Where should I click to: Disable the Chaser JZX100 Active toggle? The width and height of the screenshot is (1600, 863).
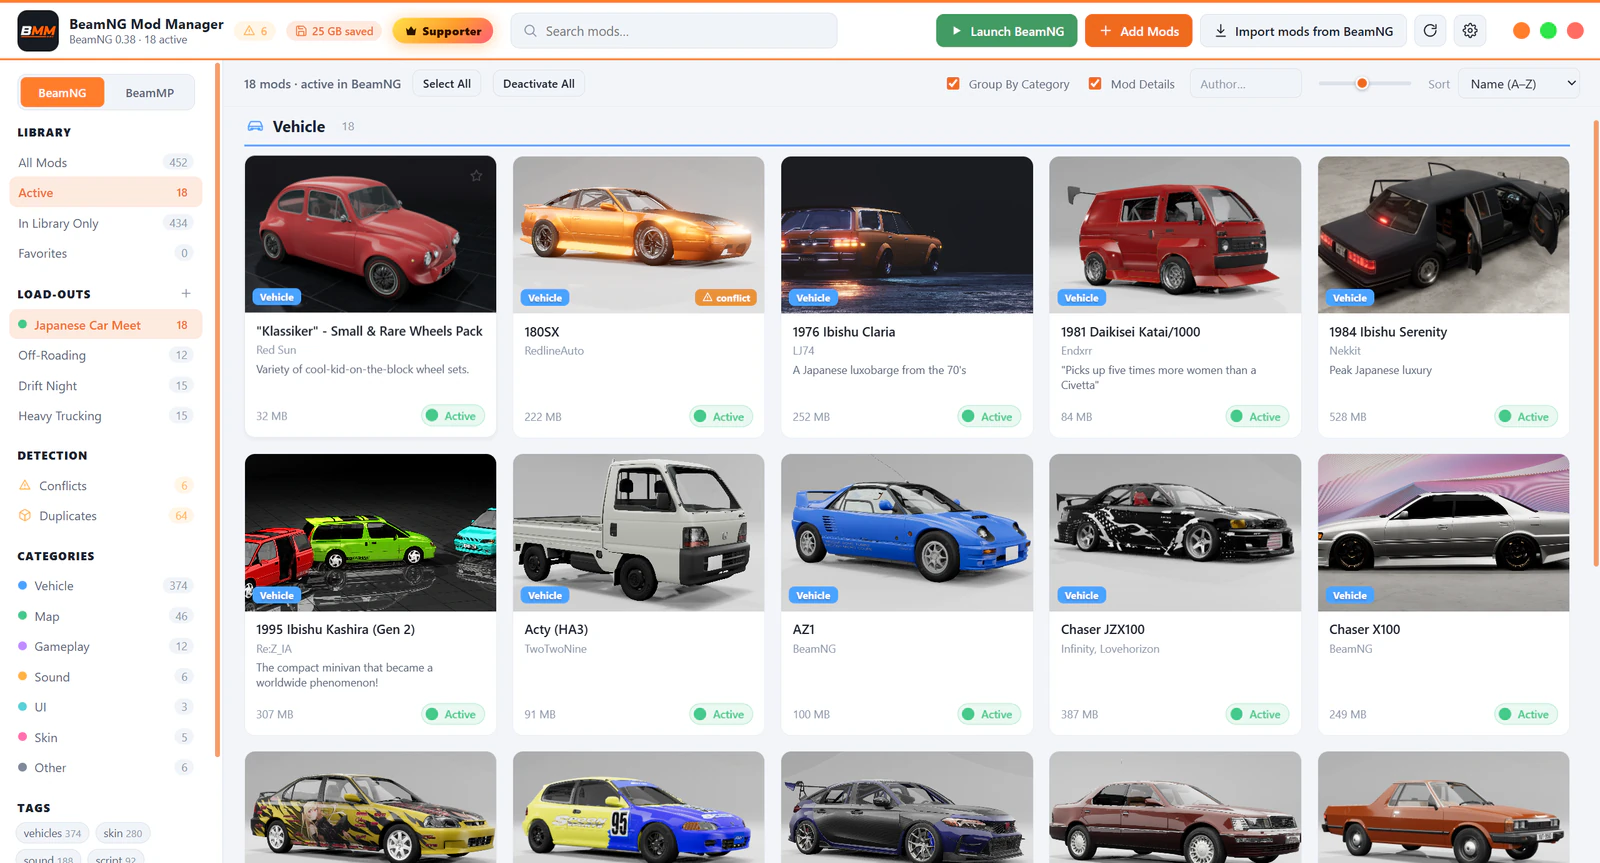pyautogui.click(x=1256, y=714)
